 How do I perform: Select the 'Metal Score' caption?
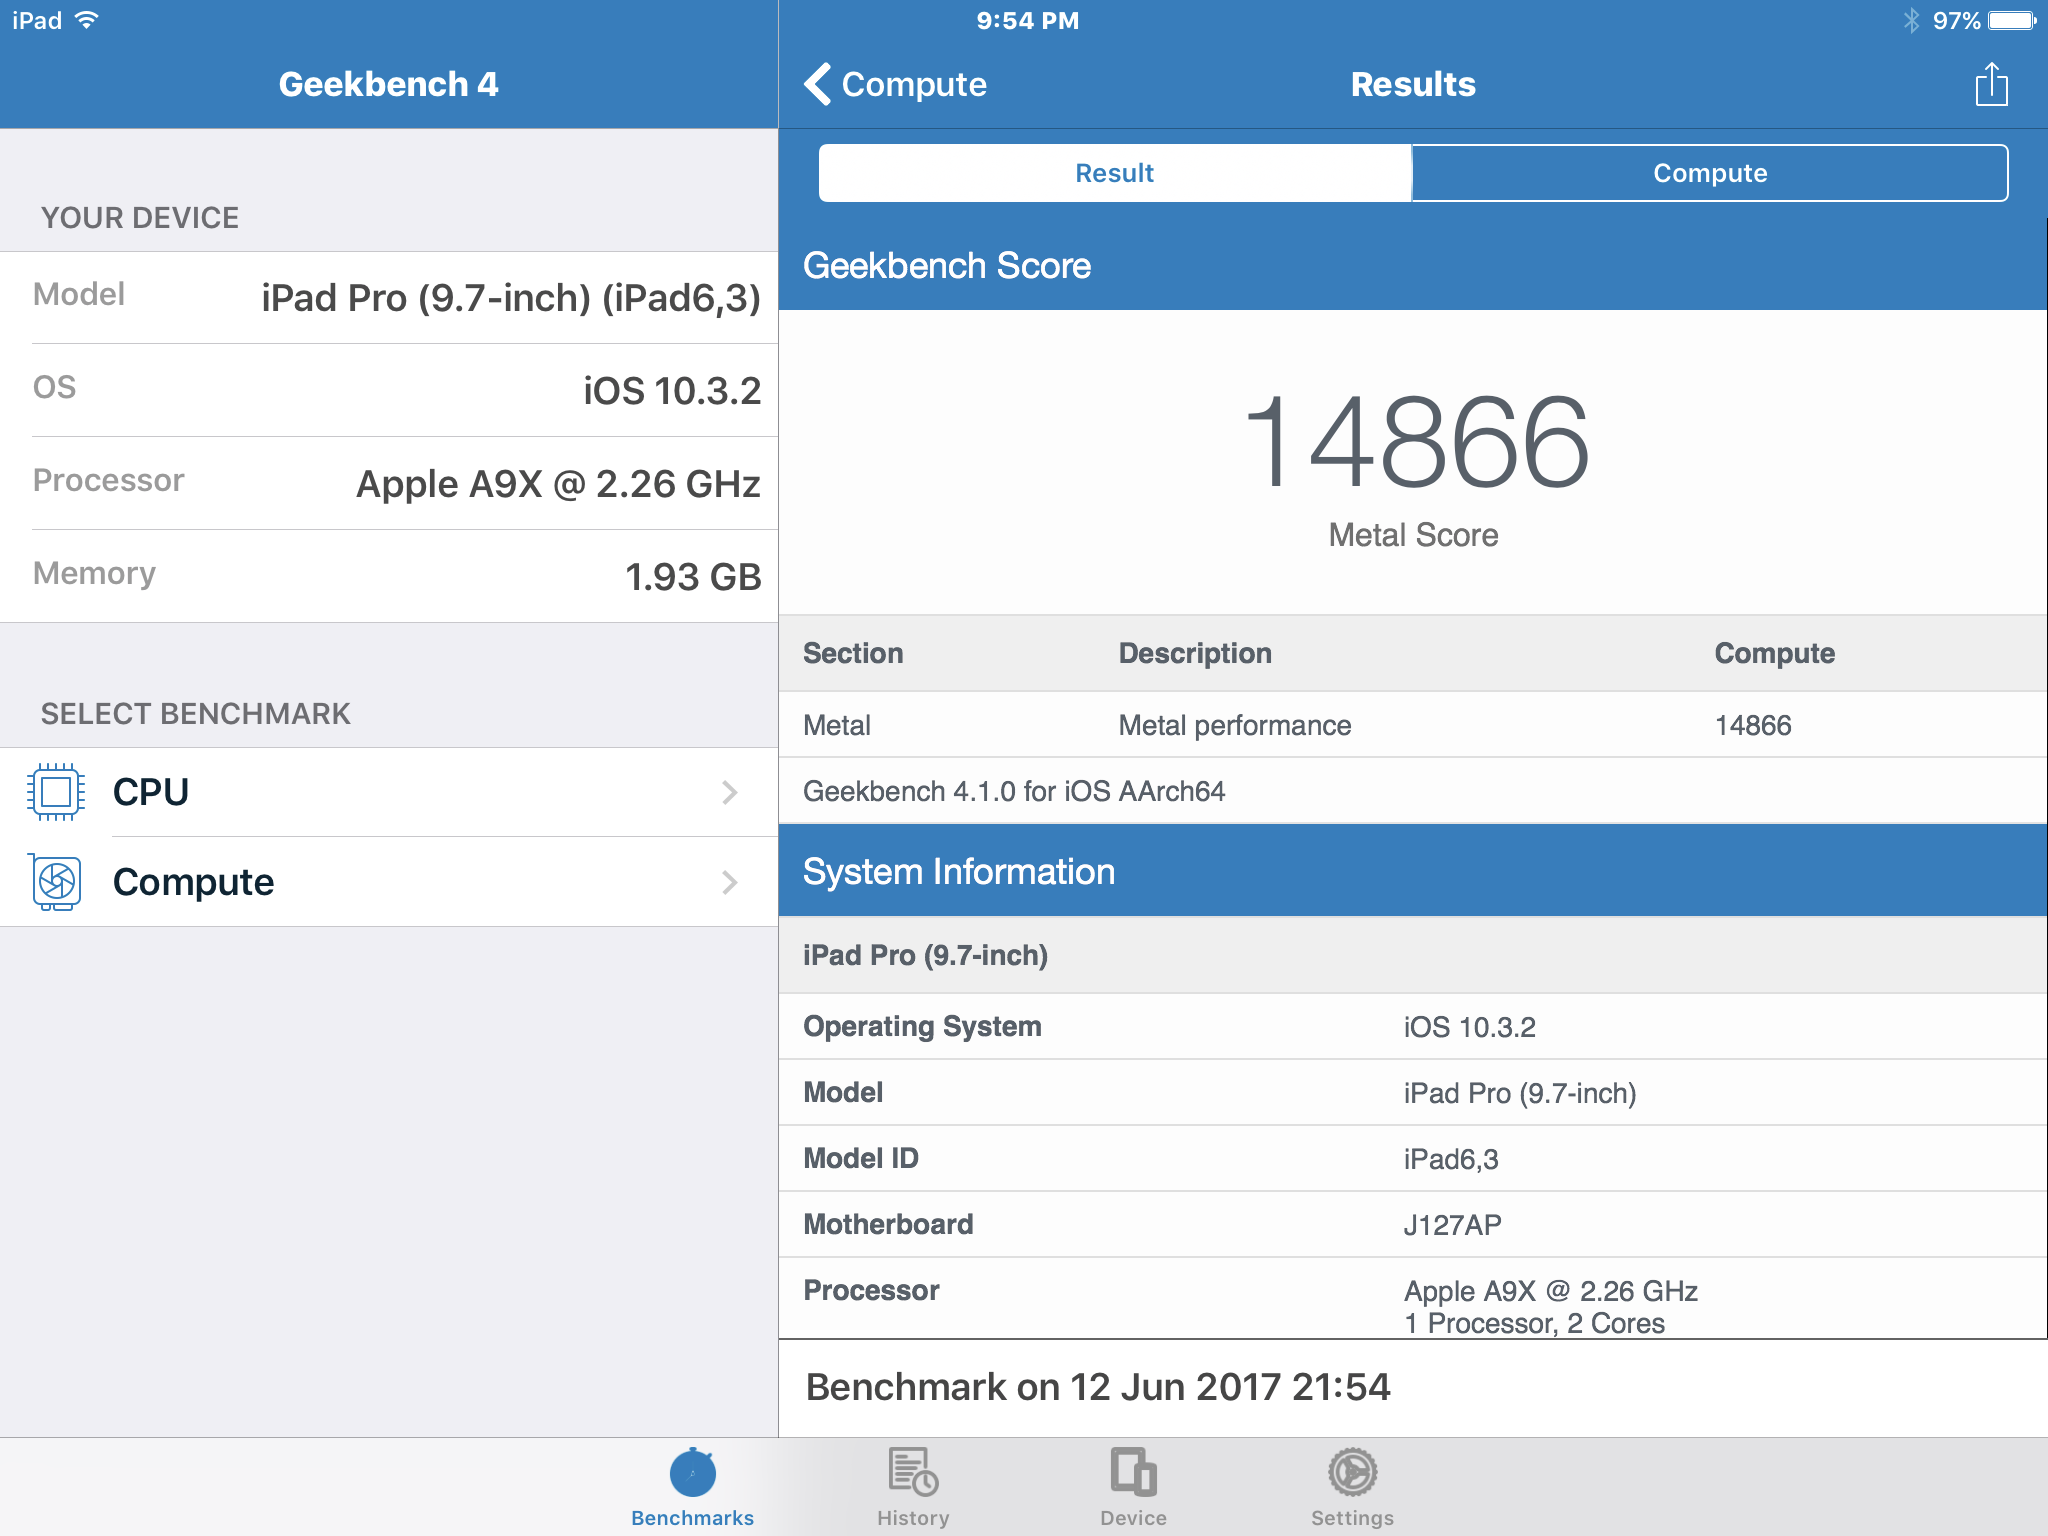pos(1412,535)
